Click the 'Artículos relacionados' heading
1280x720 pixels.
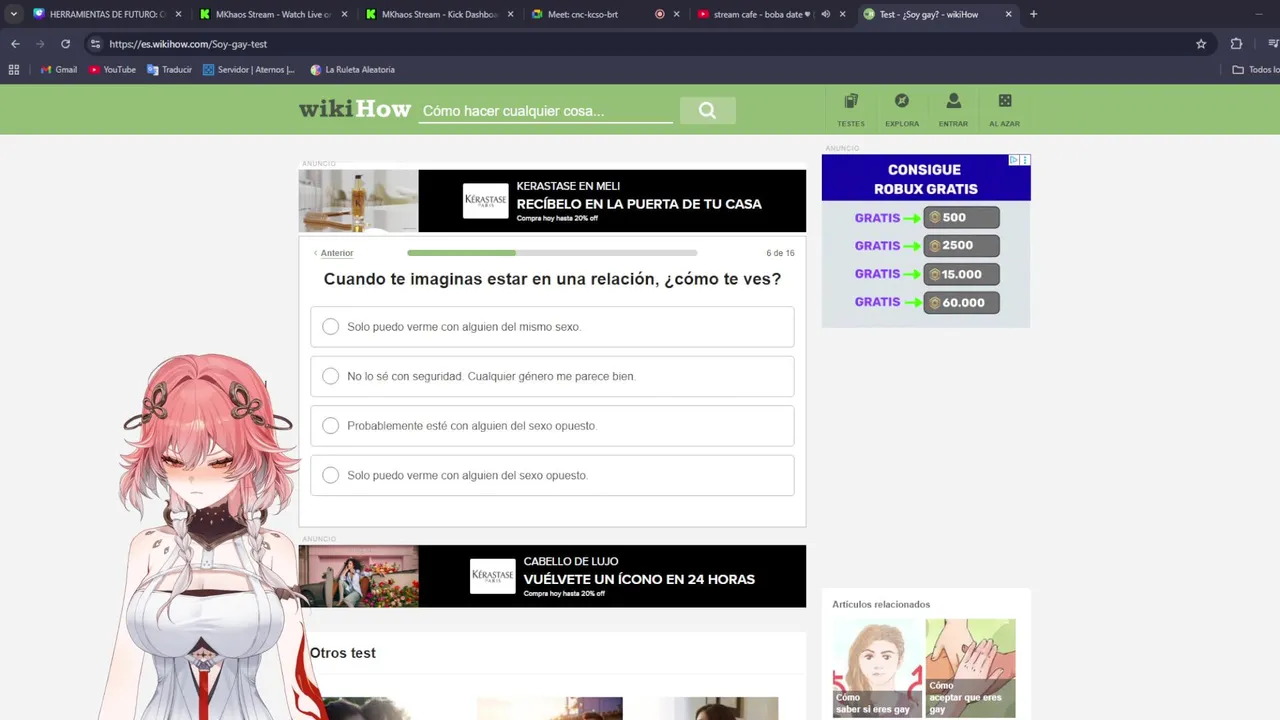tap(881, 604)
